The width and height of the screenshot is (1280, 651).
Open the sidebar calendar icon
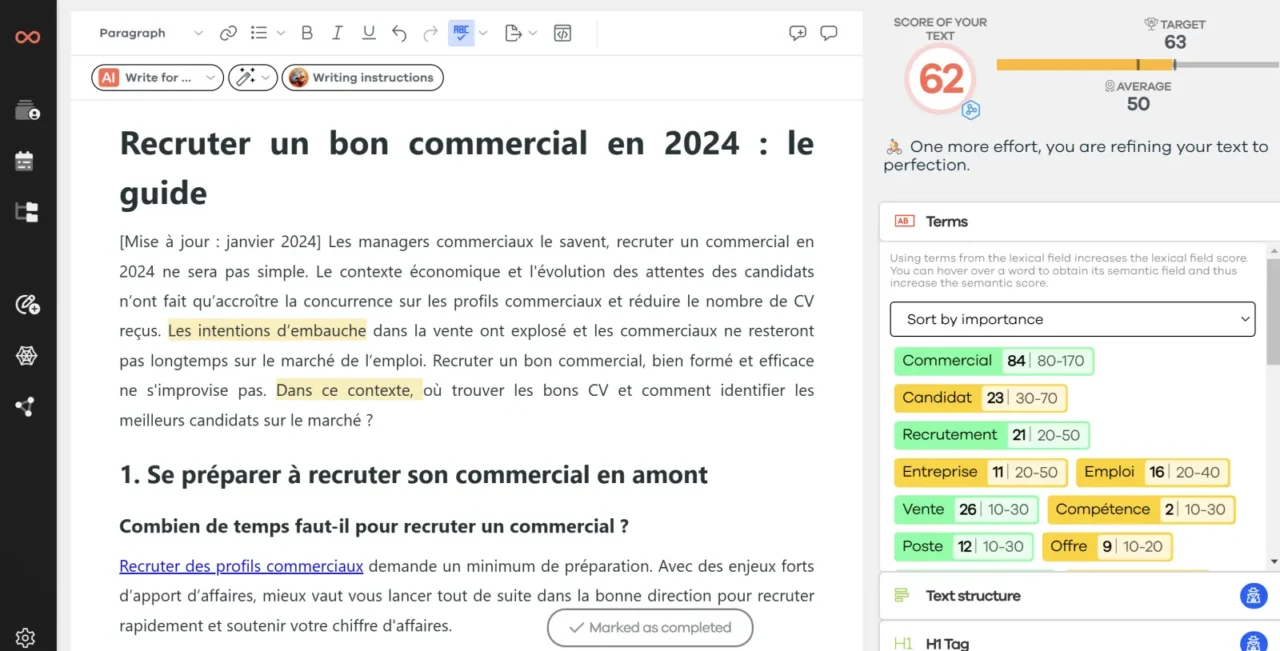click(25, 161)
